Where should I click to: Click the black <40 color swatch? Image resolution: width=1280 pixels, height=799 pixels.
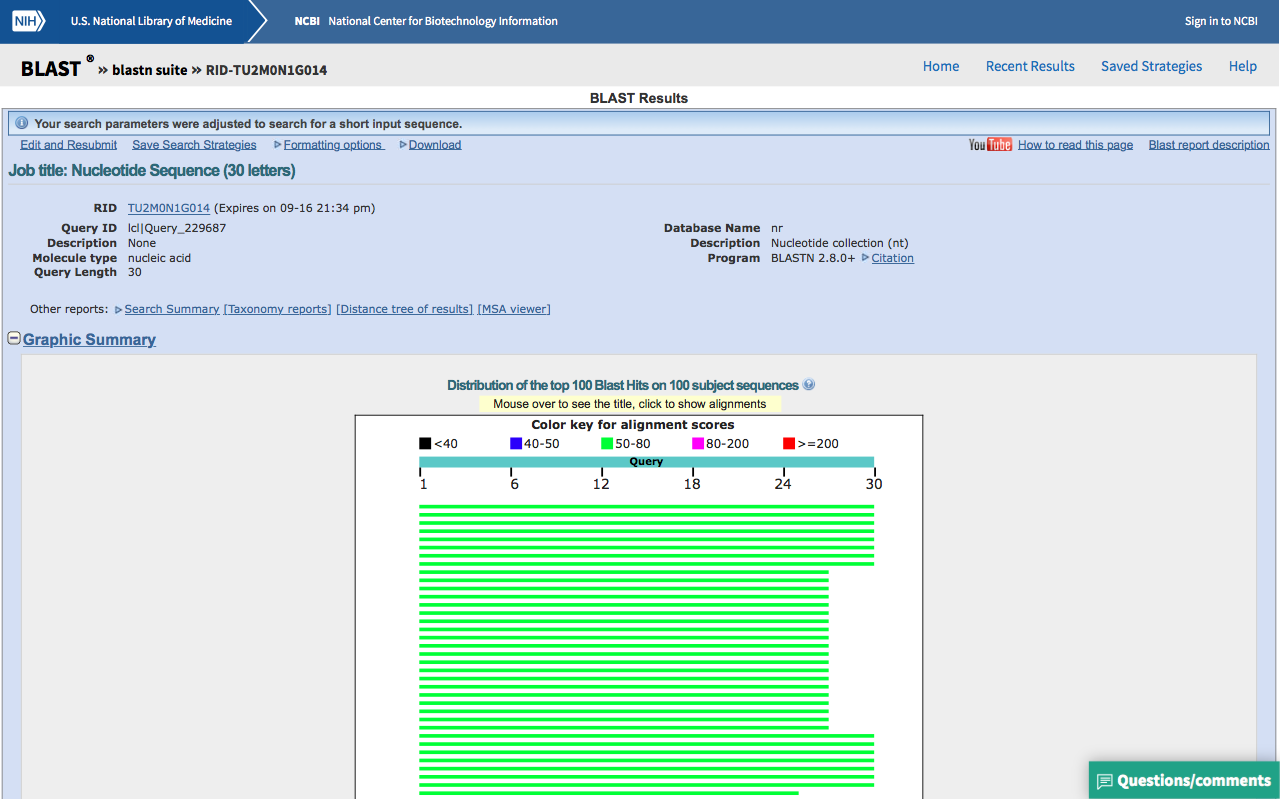425,443
